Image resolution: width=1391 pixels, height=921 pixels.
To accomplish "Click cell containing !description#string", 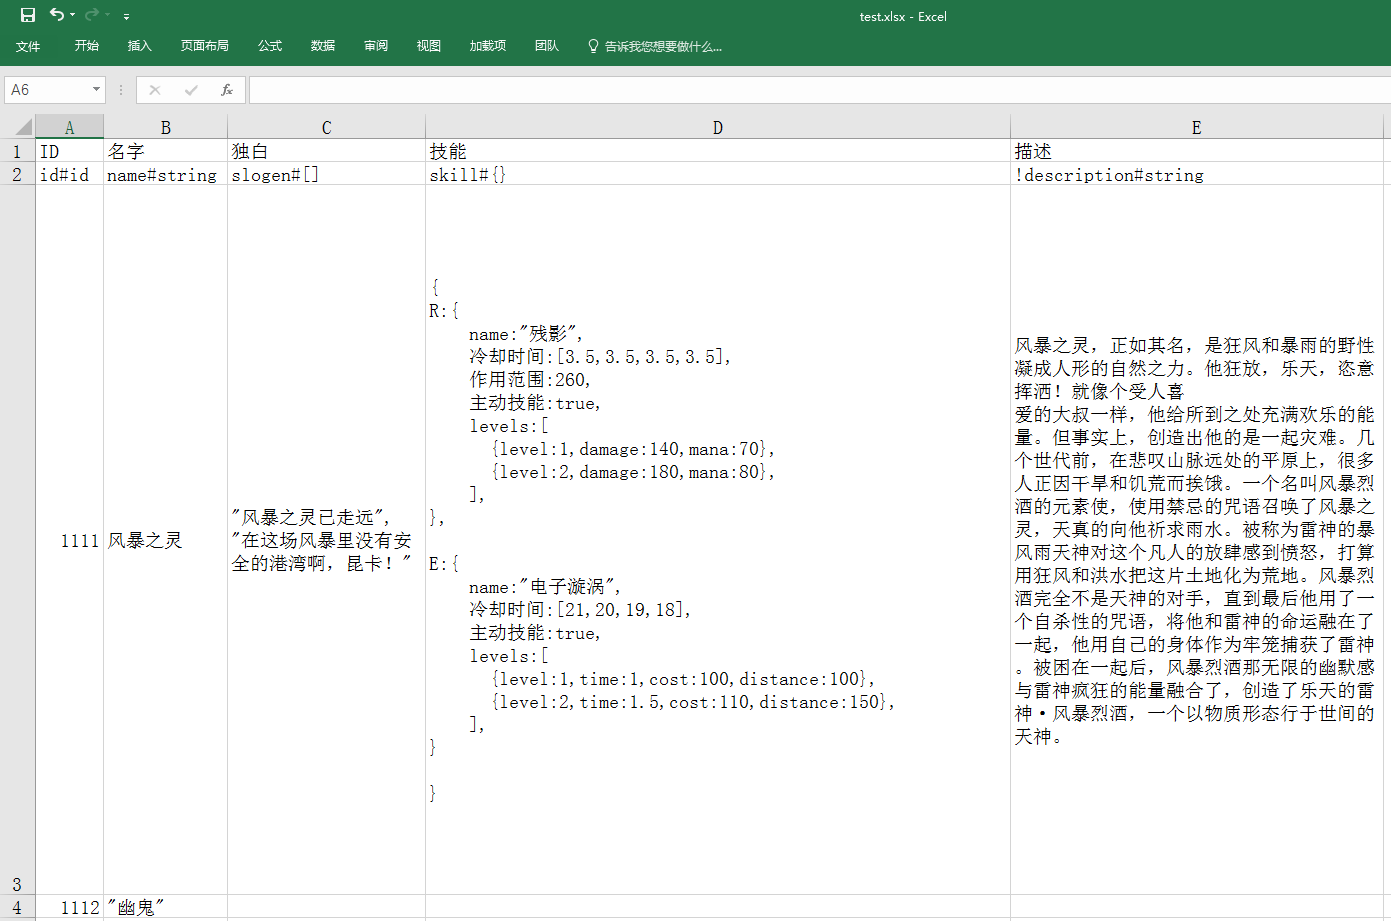I will tap(1197, 174).
